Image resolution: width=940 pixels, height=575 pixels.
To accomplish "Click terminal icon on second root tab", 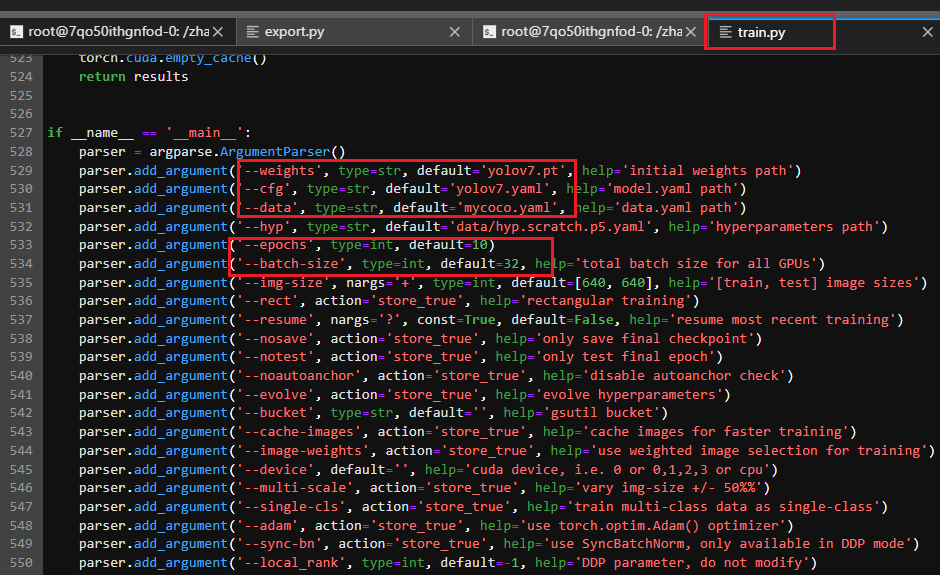I will point(489,32).
